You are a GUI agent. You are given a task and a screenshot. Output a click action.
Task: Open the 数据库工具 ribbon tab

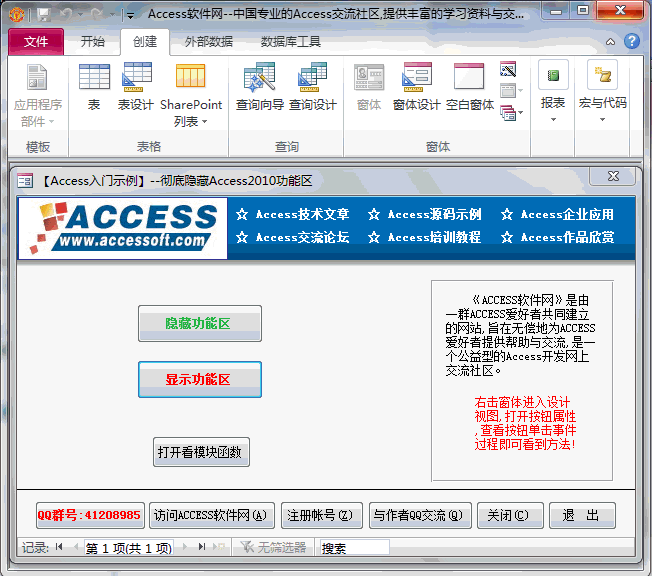(290, 42)
